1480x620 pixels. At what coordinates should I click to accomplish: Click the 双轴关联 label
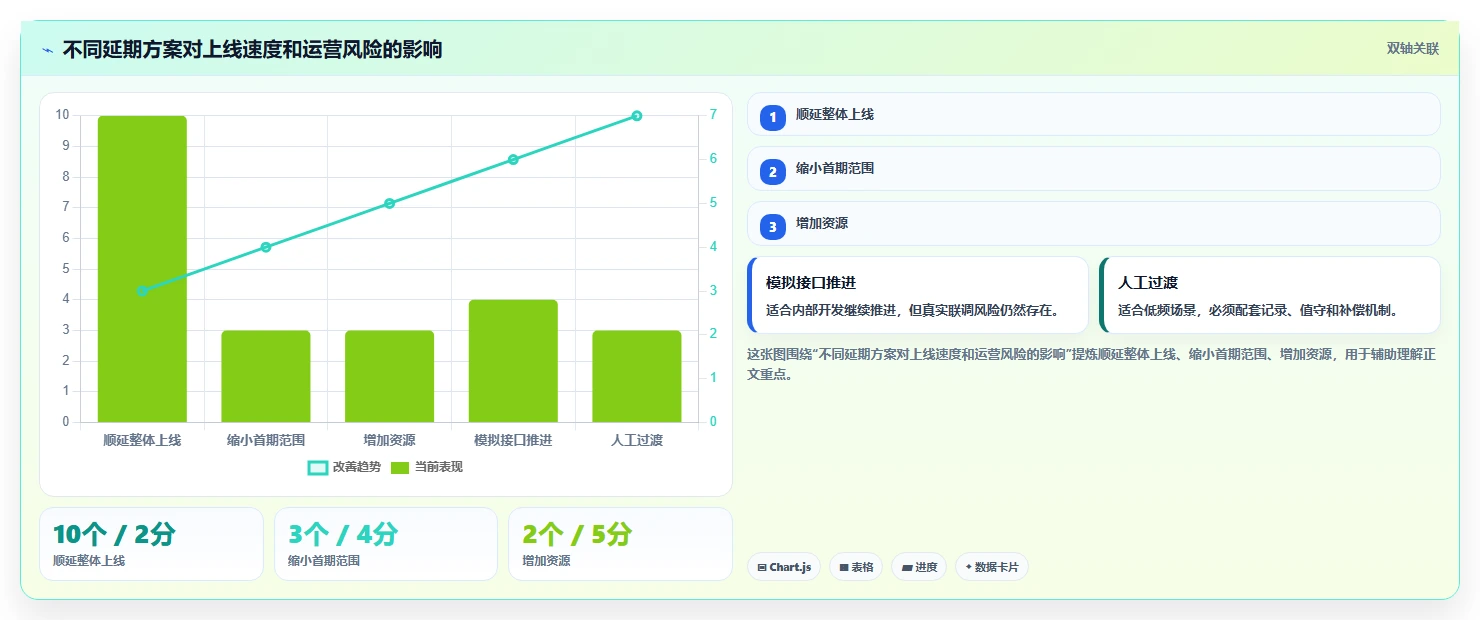tap(1412, 49)
